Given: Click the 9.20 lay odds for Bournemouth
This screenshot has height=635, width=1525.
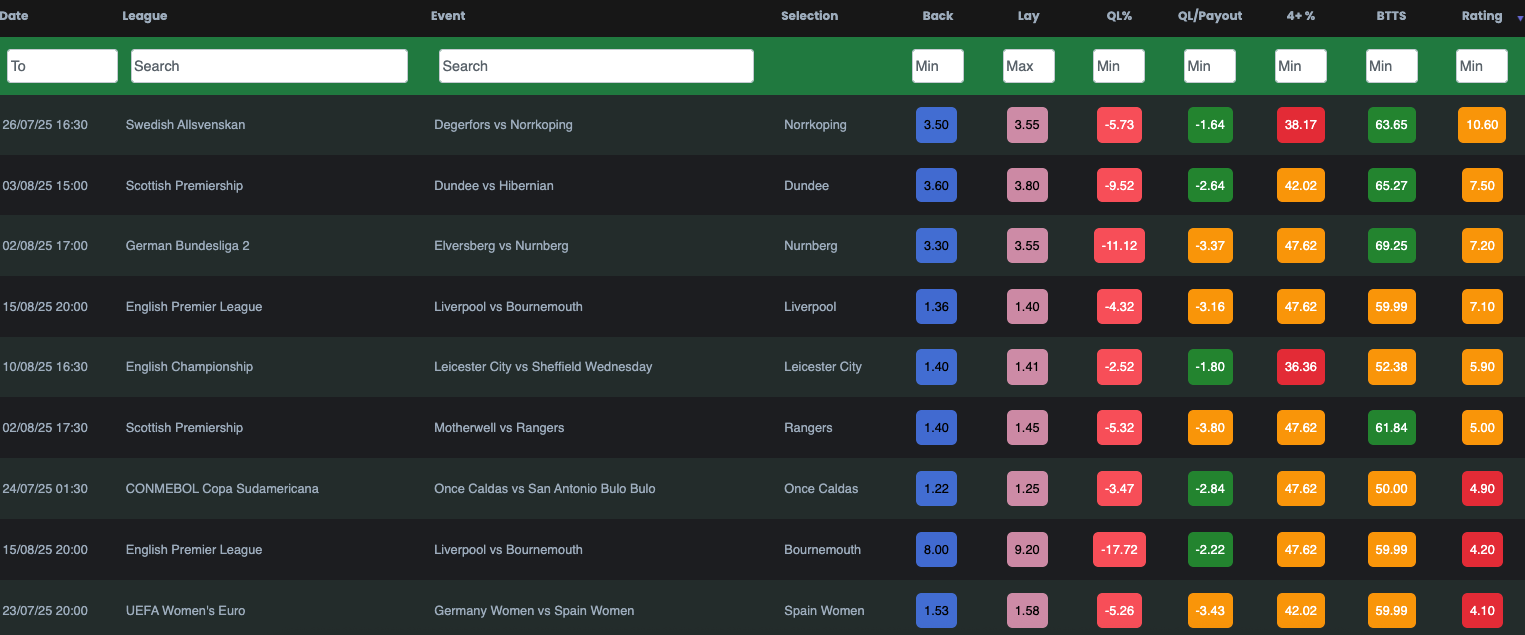Looking at the screenshot, I should click(1027, 550).
